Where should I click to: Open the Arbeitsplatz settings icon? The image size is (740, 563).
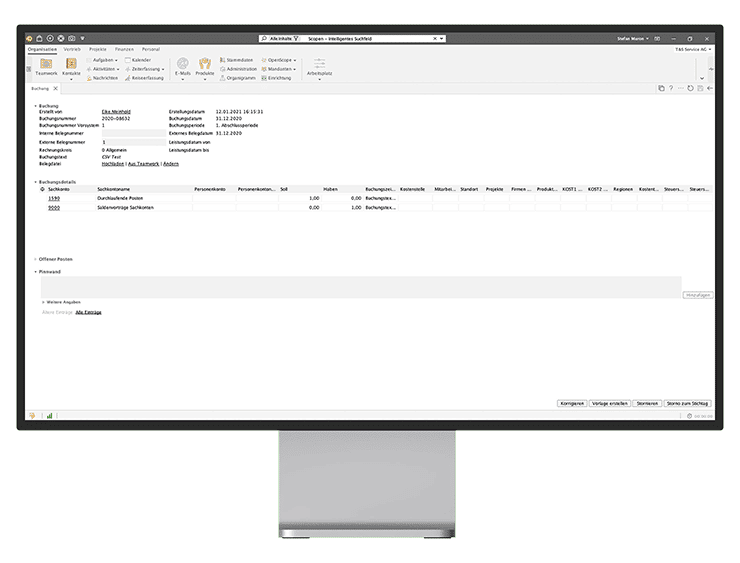[x=320, y=63]
